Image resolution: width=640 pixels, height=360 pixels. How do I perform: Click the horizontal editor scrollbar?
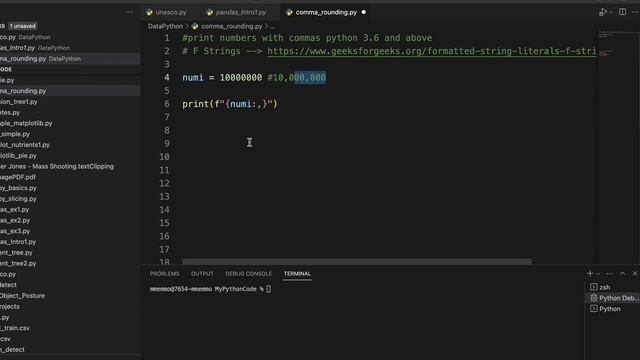(x=357, y=261)
